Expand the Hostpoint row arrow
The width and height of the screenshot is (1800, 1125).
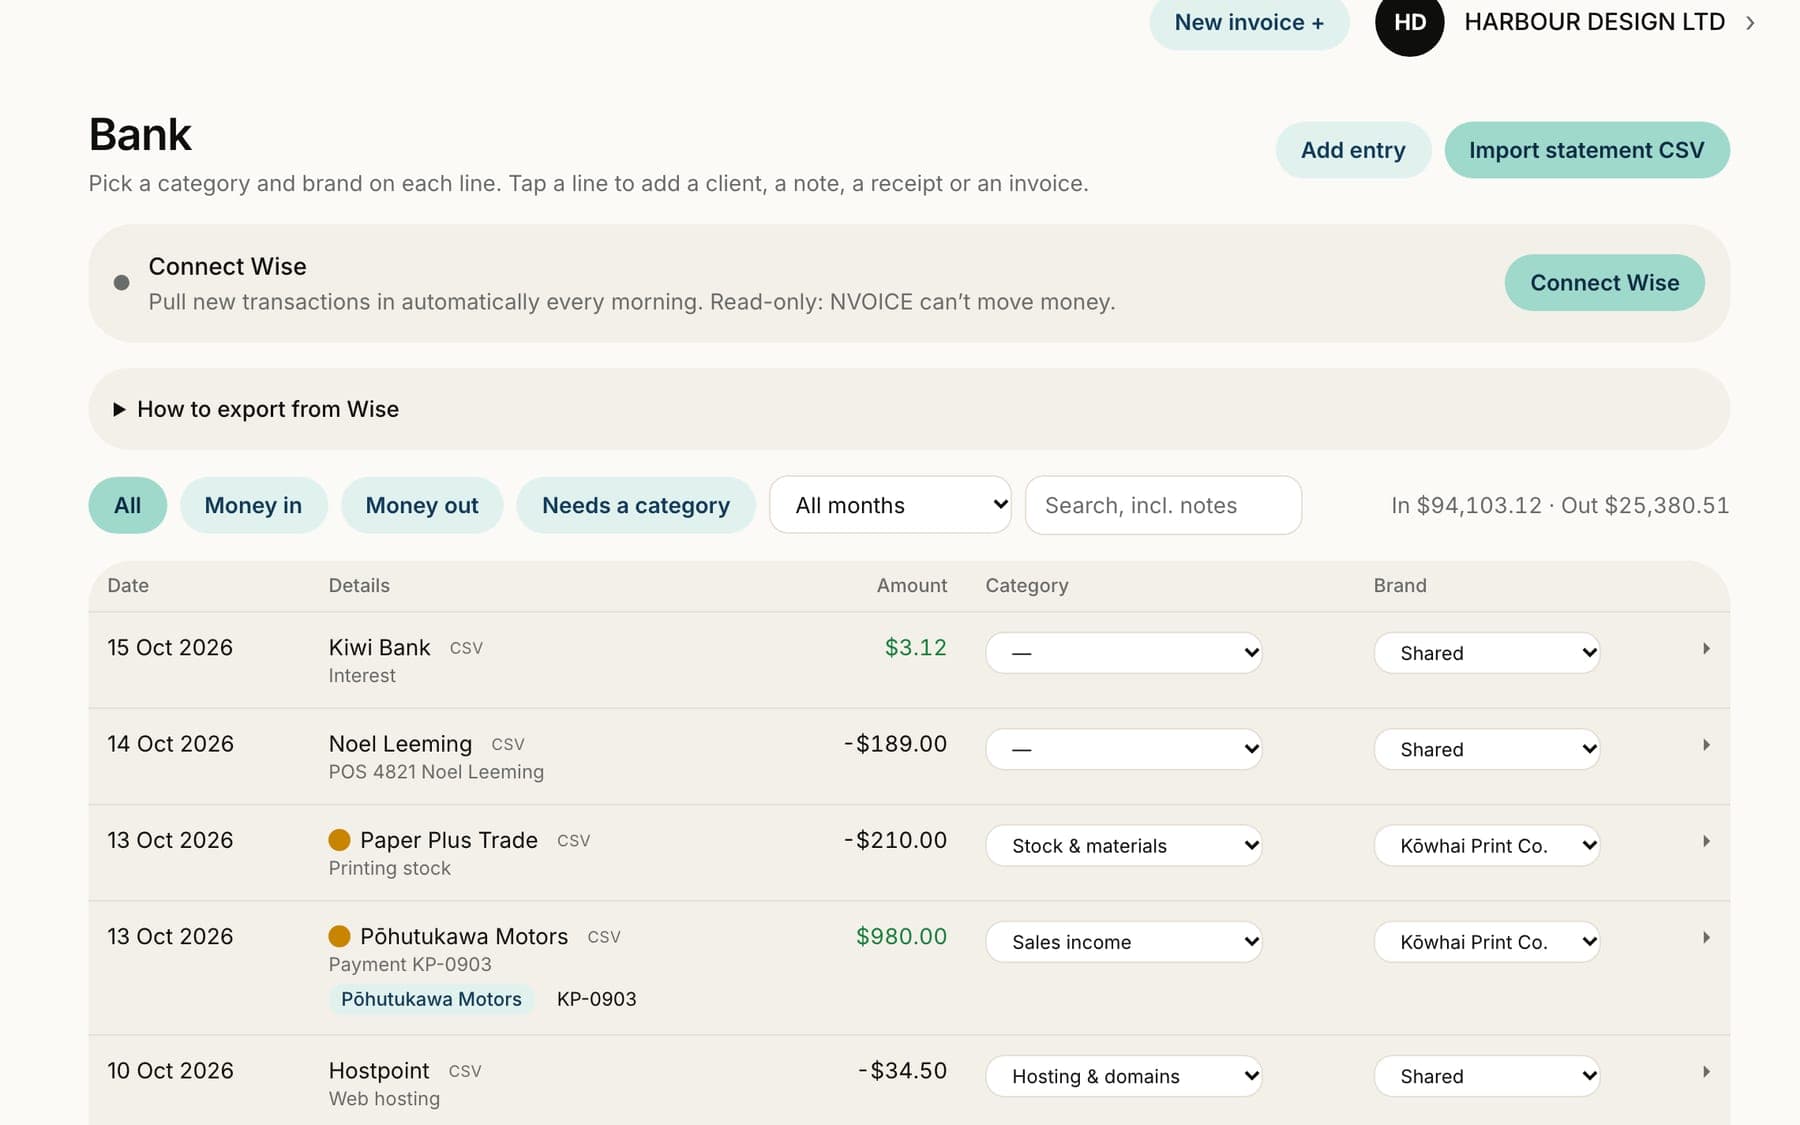(x=1706, y=1072)
